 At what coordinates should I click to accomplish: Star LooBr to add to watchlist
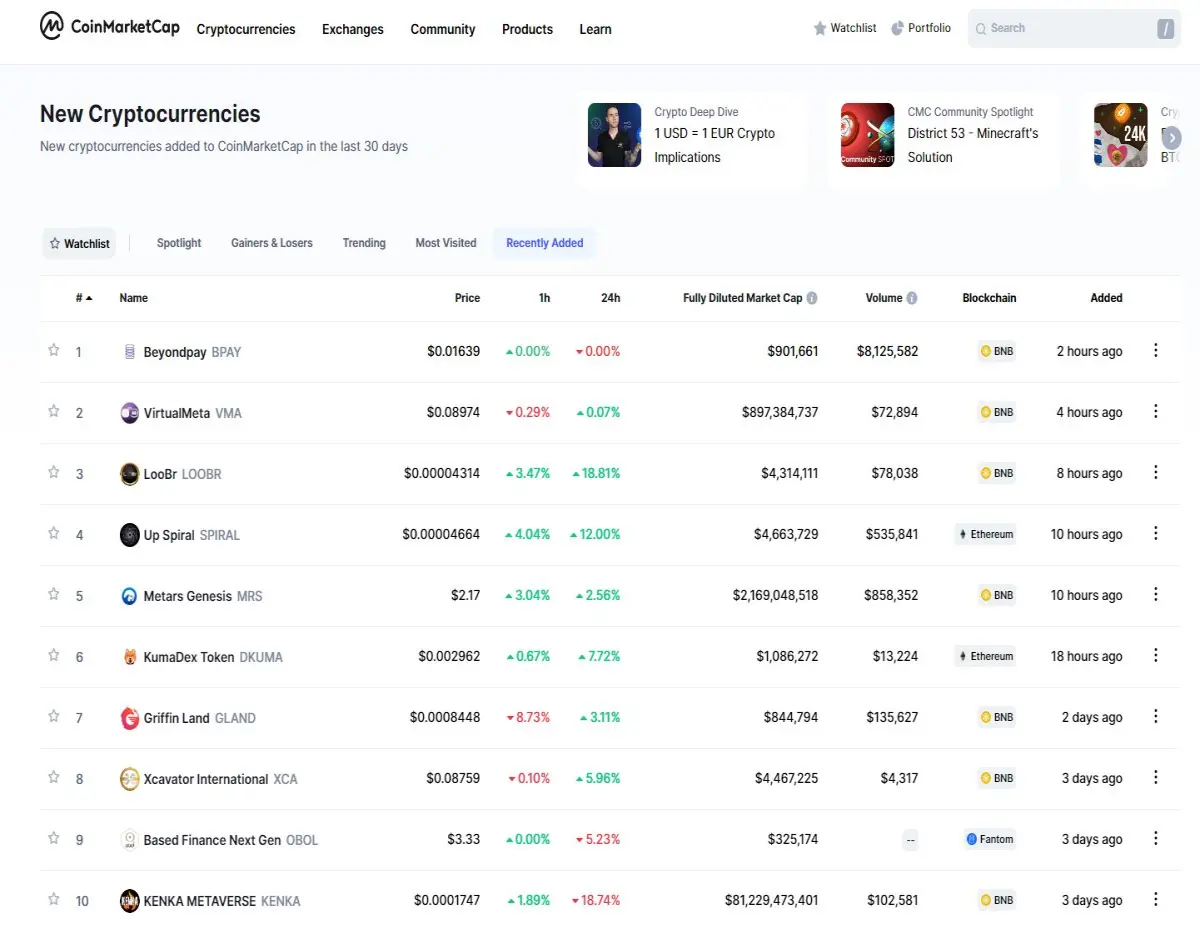click(54, 472)
